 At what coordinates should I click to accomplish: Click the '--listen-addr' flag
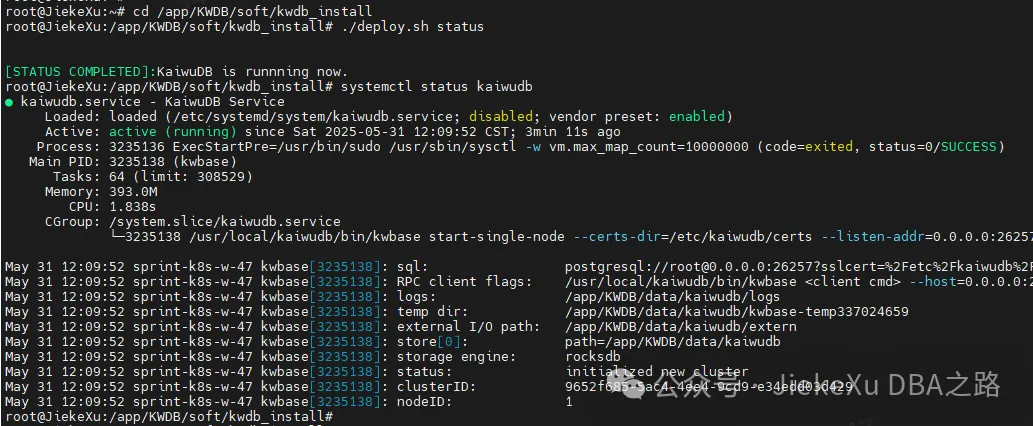872,236
